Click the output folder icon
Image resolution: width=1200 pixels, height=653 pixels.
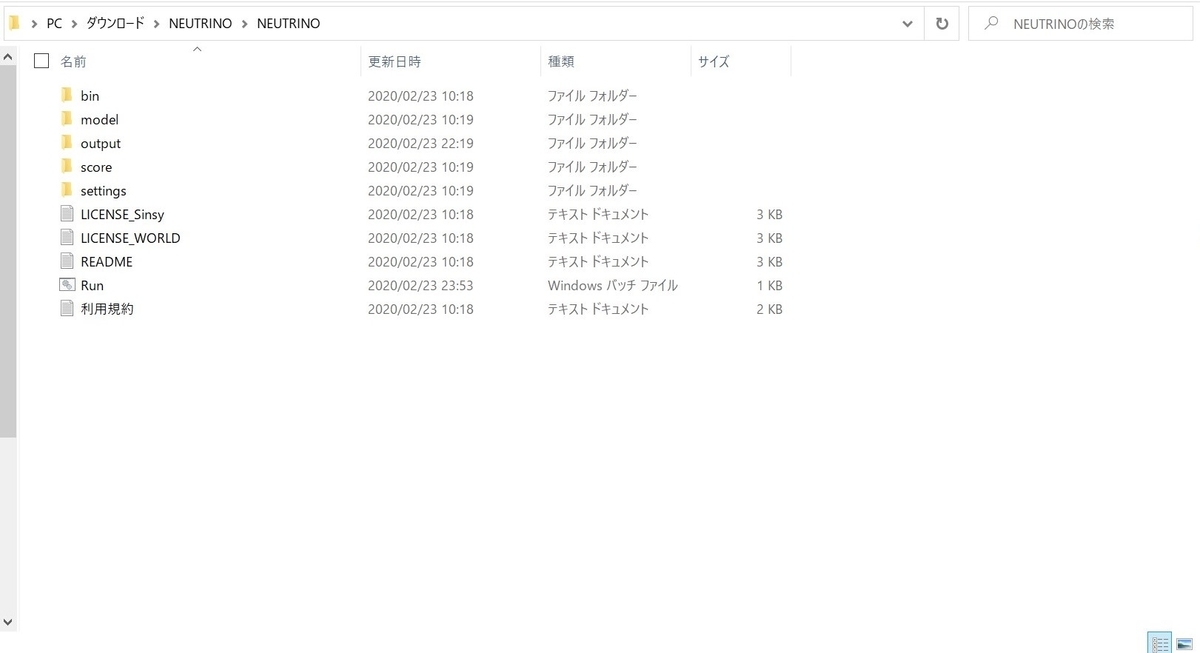tap(67, 143)
